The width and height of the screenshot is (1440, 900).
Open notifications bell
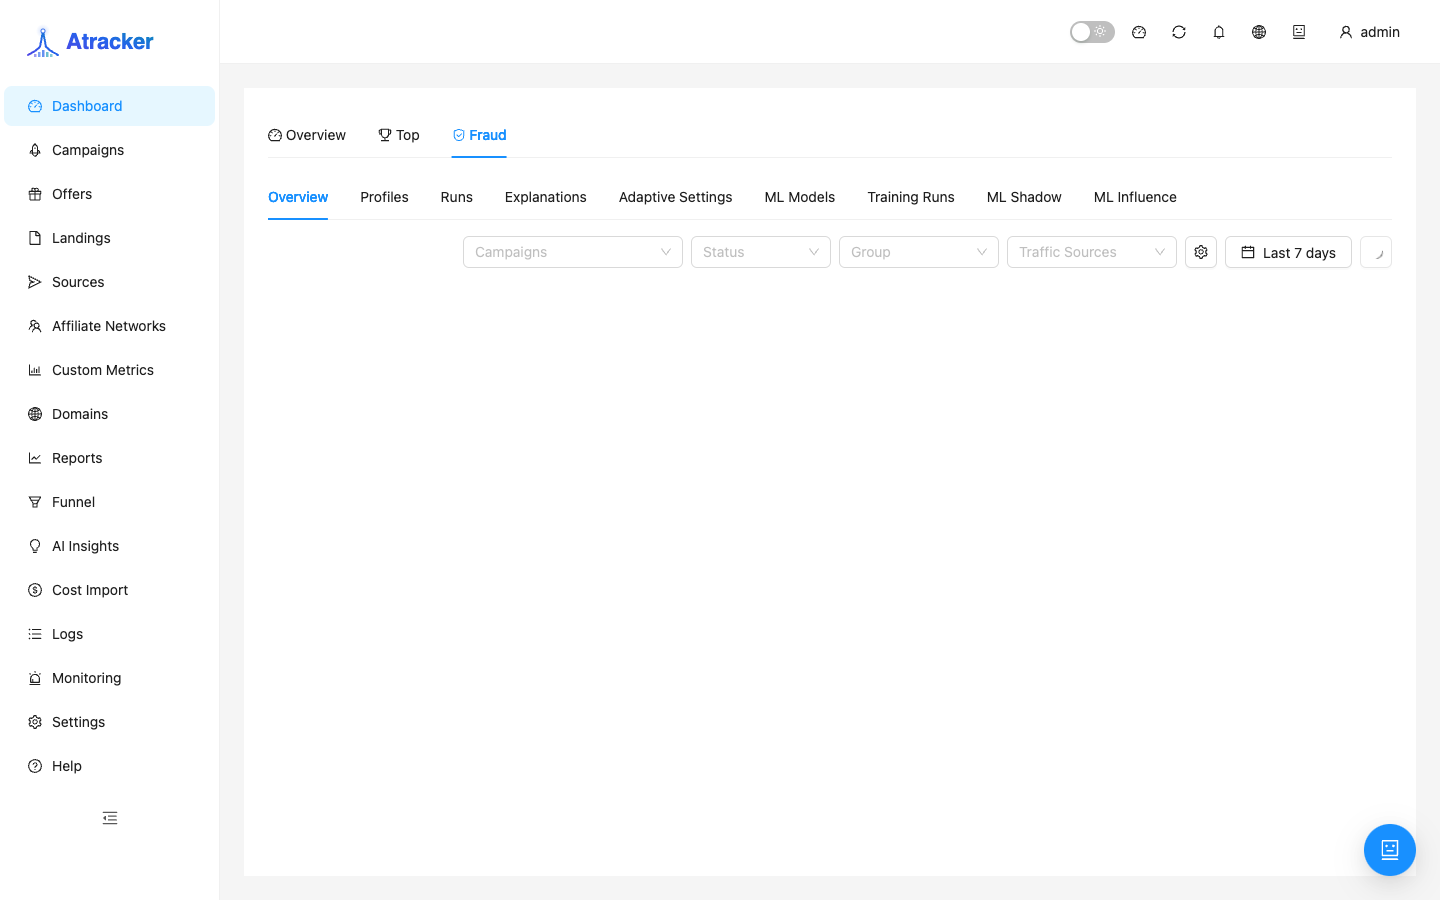(1219, 32)
